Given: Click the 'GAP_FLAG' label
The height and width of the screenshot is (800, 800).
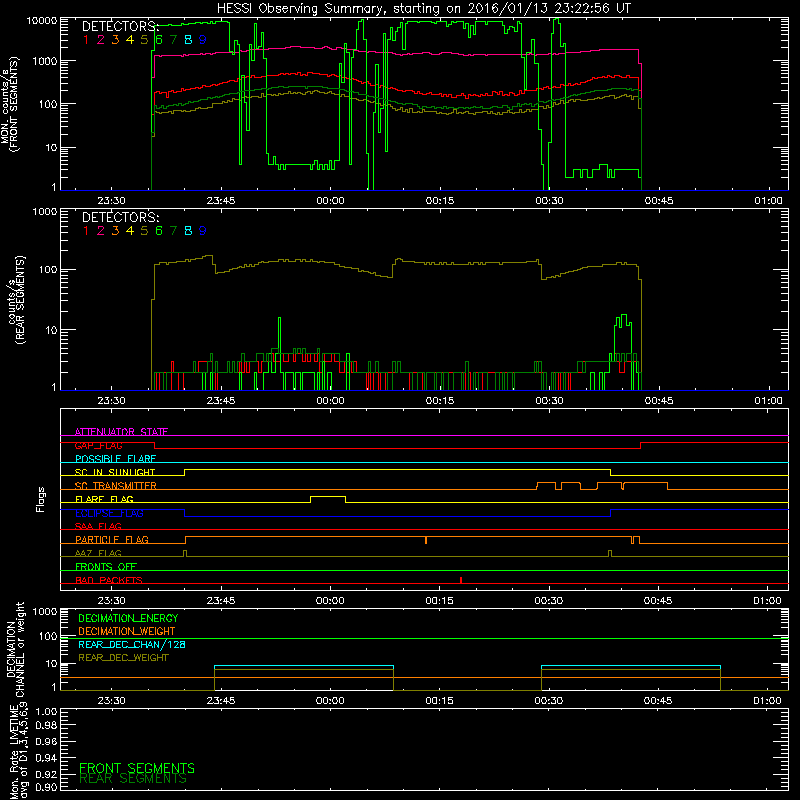Looking at the screenshot, I should pyautogui.click(x=98, y=445).
